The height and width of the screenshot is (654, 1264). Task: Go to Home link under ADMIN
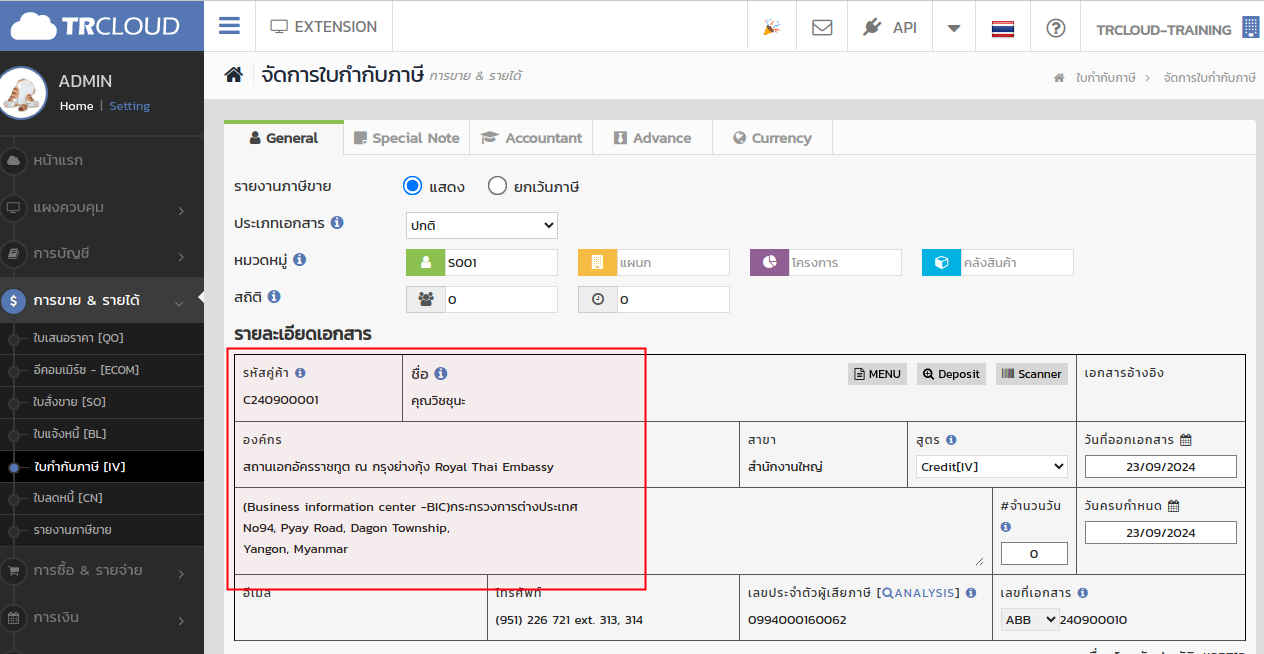76,106
